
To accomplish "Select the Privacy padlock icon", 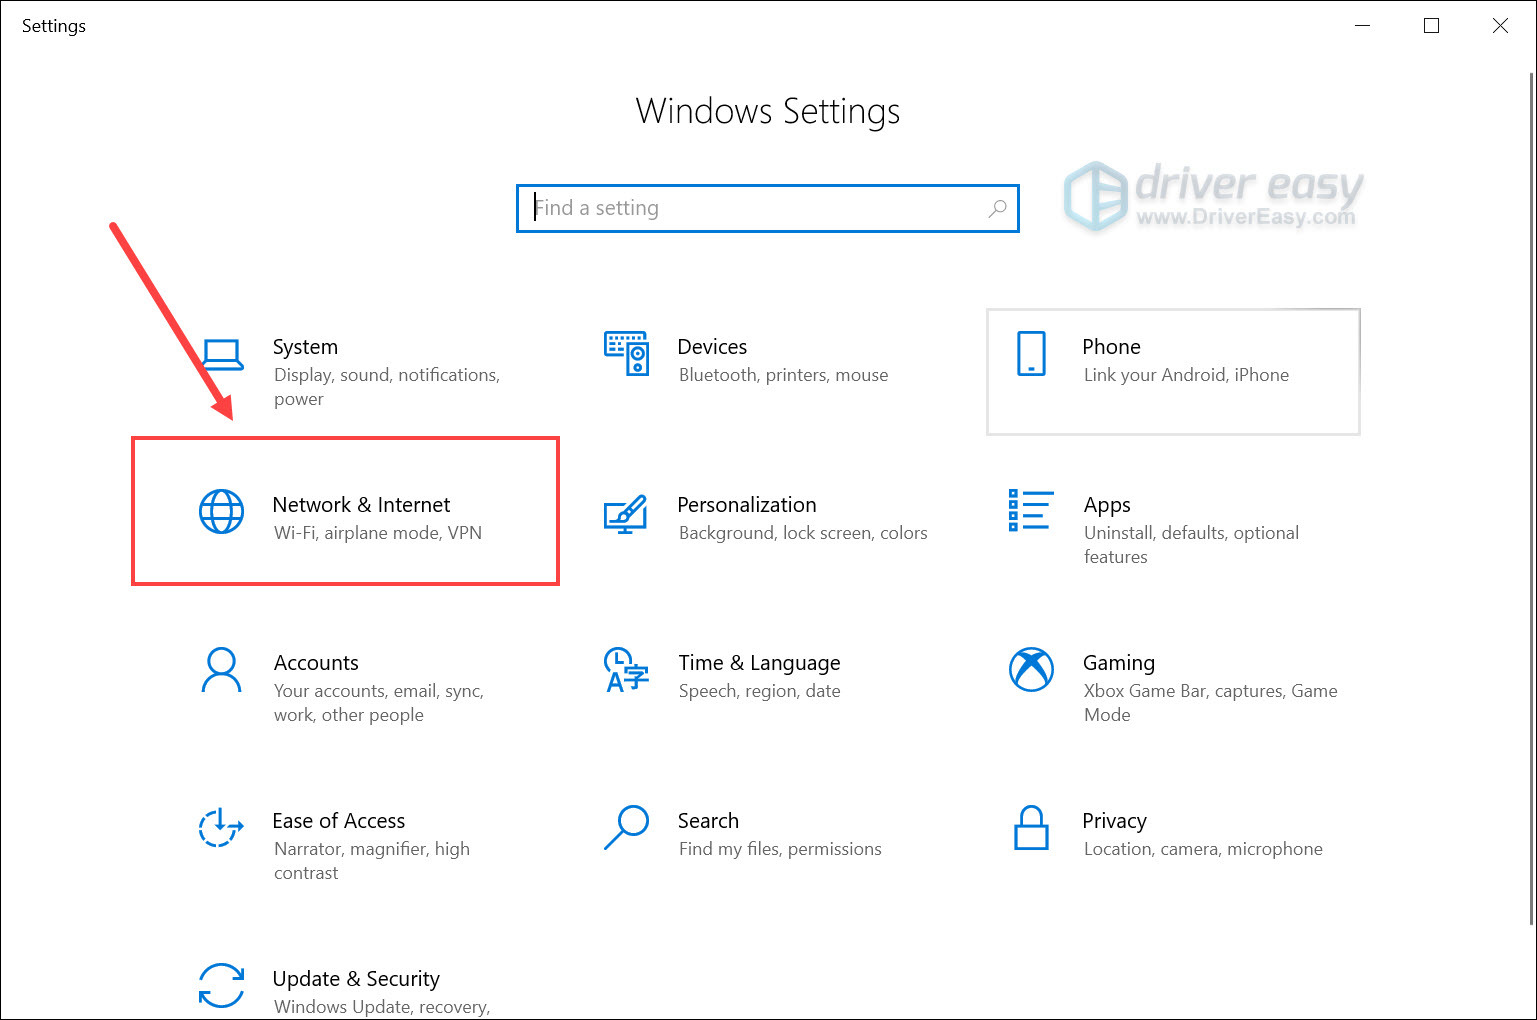I will click(1030, 828).
